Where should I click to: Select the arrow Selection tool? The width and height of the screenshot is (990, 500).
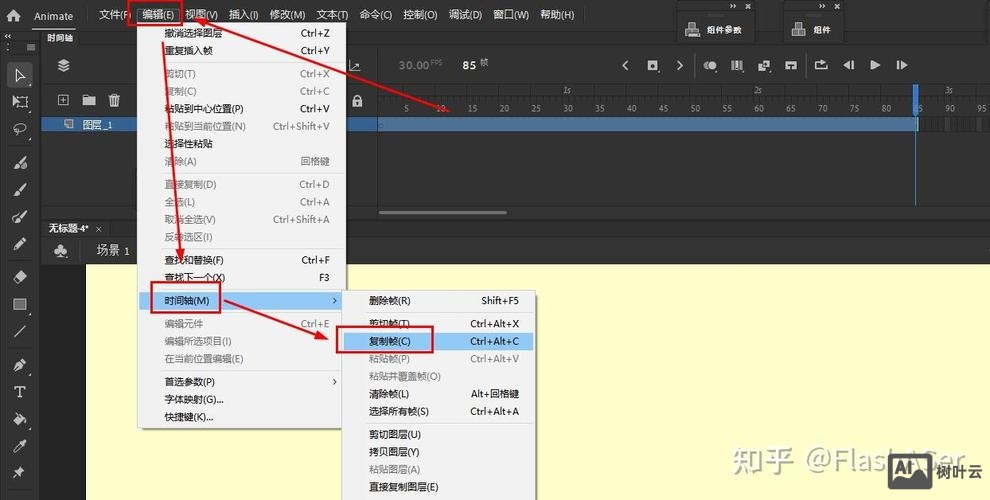[x=20, y=76]
